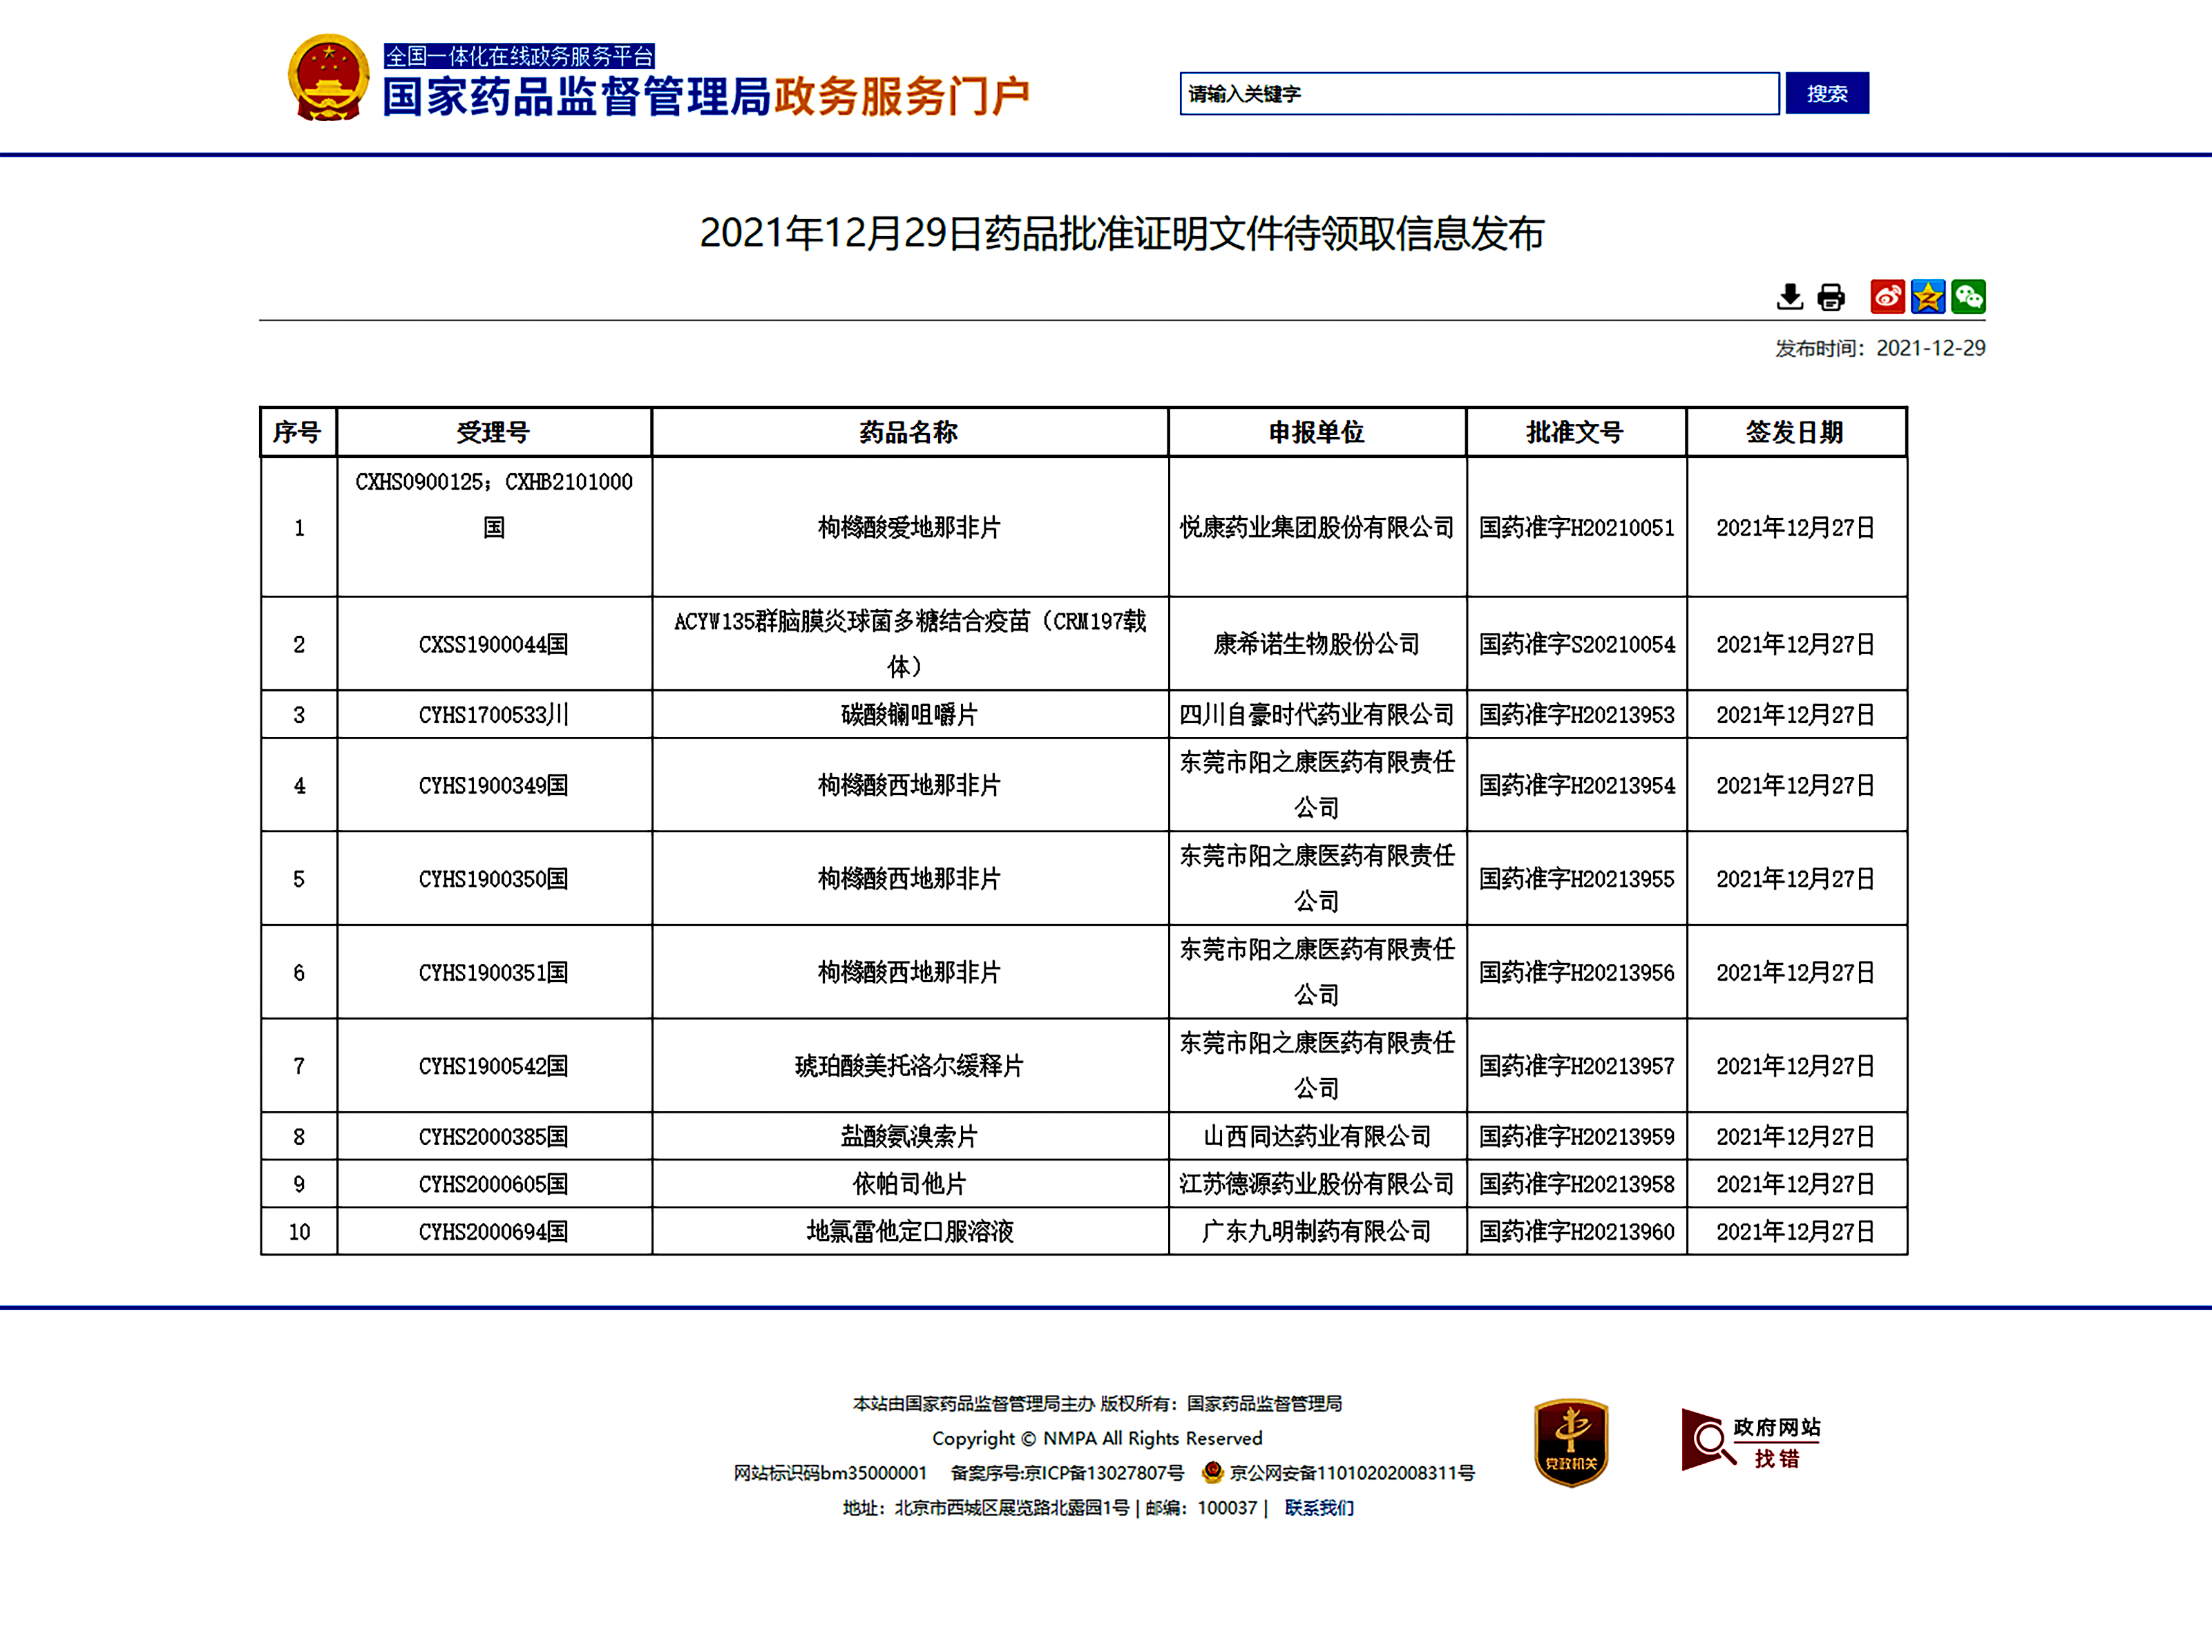Click acceptance number CYHS2000694国
The width and height of the screenshot is (2212, 1652).
point(494,1232)
